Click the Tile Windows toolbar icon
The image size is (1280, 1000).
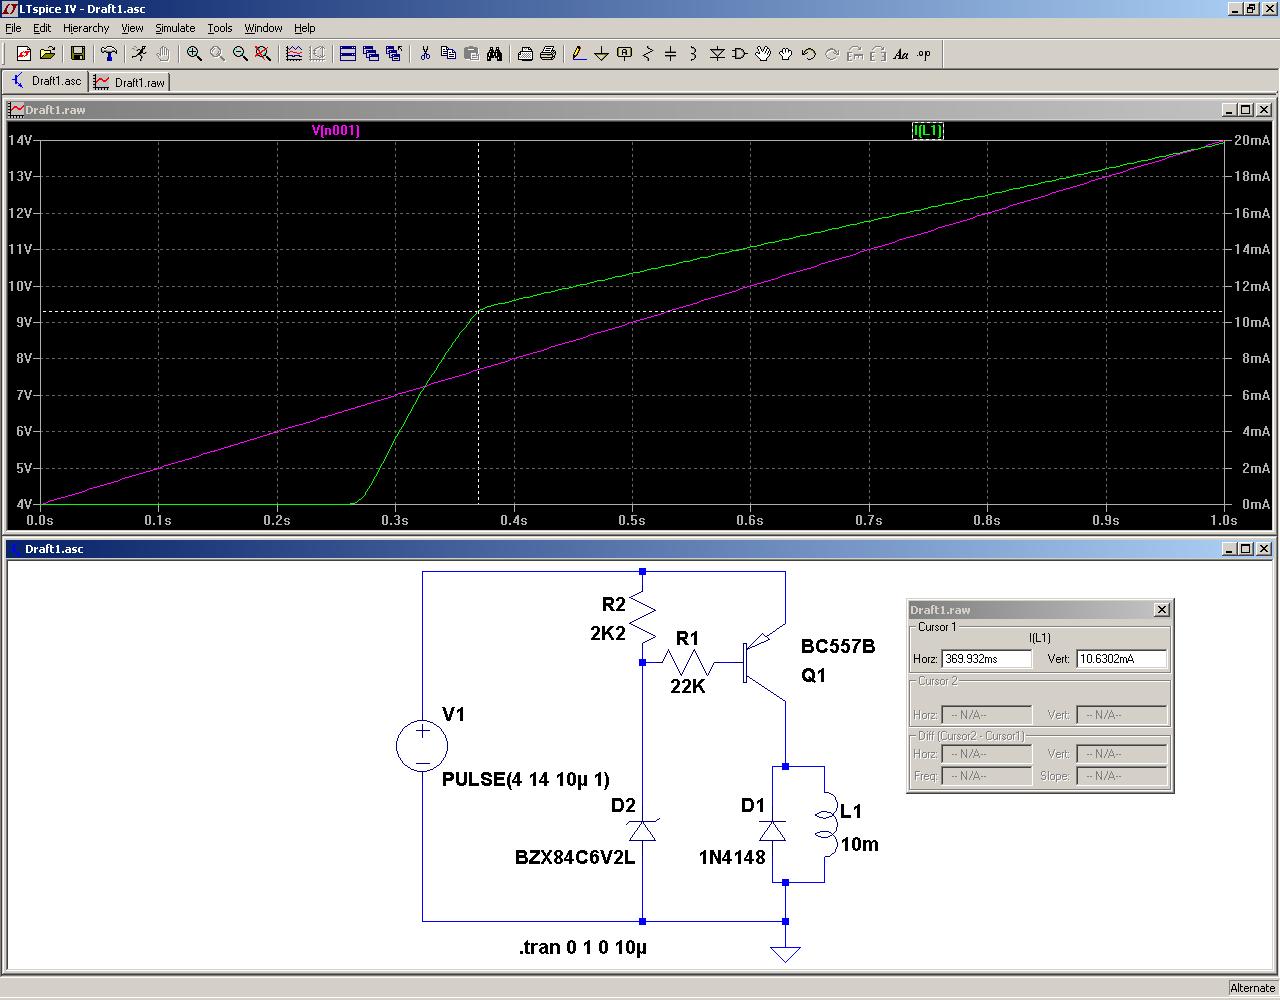coord(348,54)
